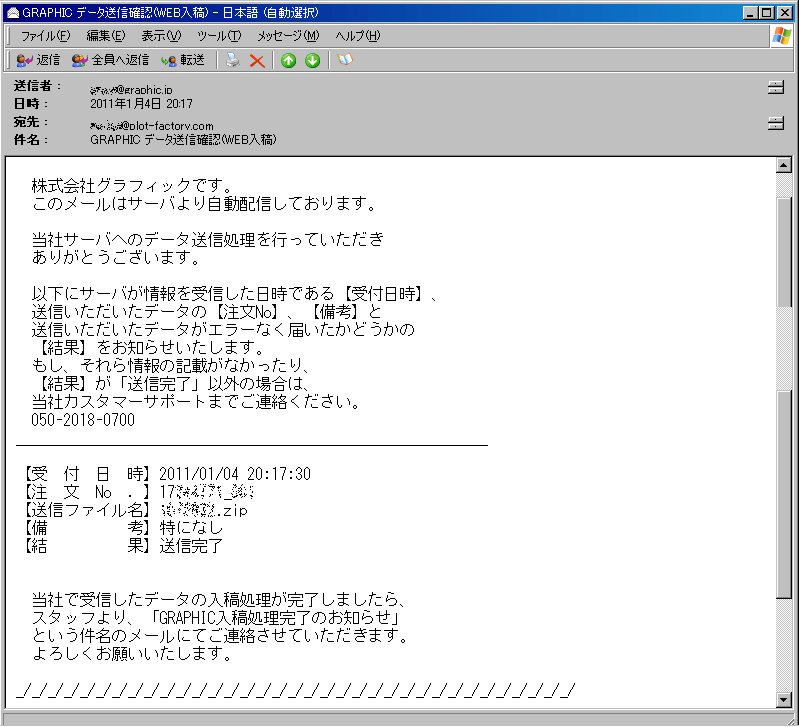Print the message with printer icon
This screenshot has width=799, height=727.
tap(232, 60)
